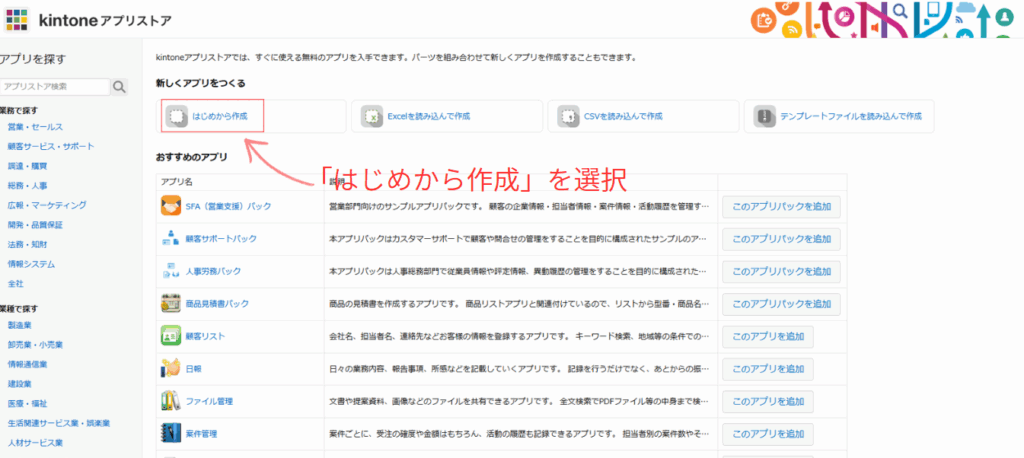Open the 総務・人事 category
This screenshot has width=1024, height=458.
(x=27, y=186)
